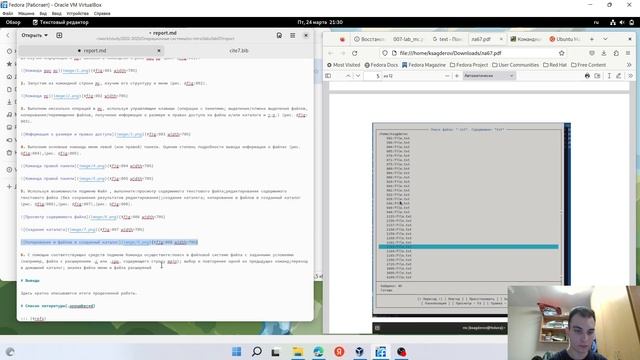Open PDF viewer more tools menu

coord(630,76)
